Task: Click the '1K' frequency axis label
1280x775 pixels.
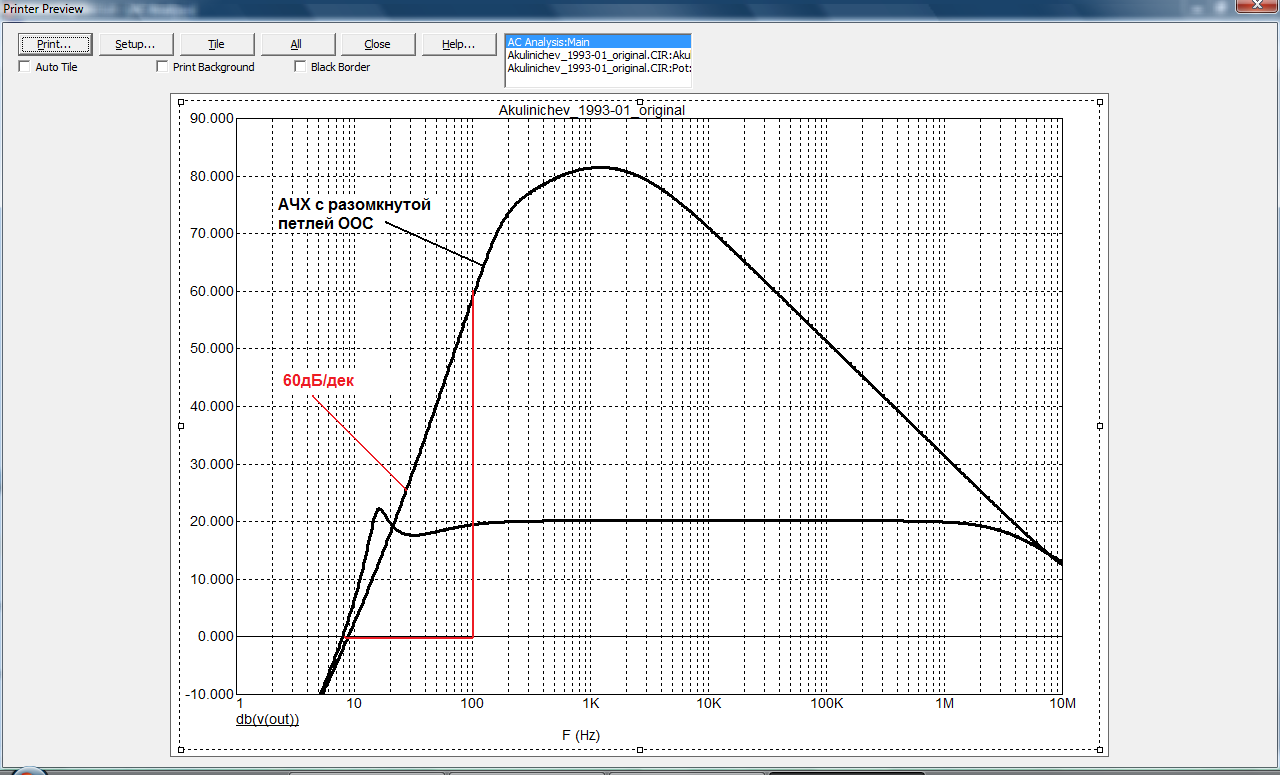Action: click(x=590, y=704)
